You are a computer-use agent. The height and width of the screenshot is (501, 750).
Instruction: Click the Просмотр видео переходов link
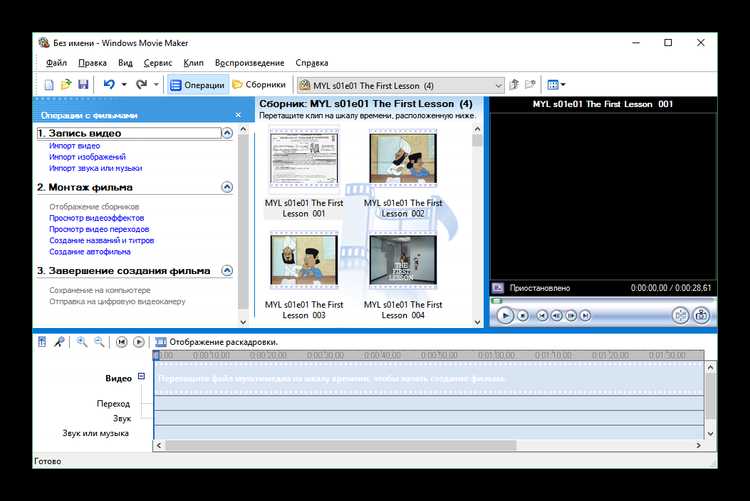point(99,229)
